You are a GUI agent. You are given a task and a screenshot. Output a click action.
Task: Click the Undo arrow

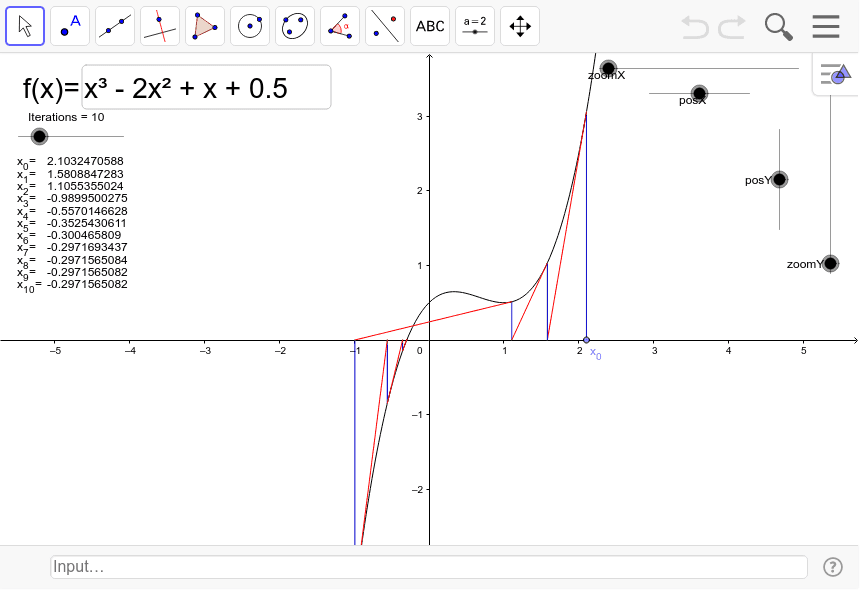(x=694, y=26)
